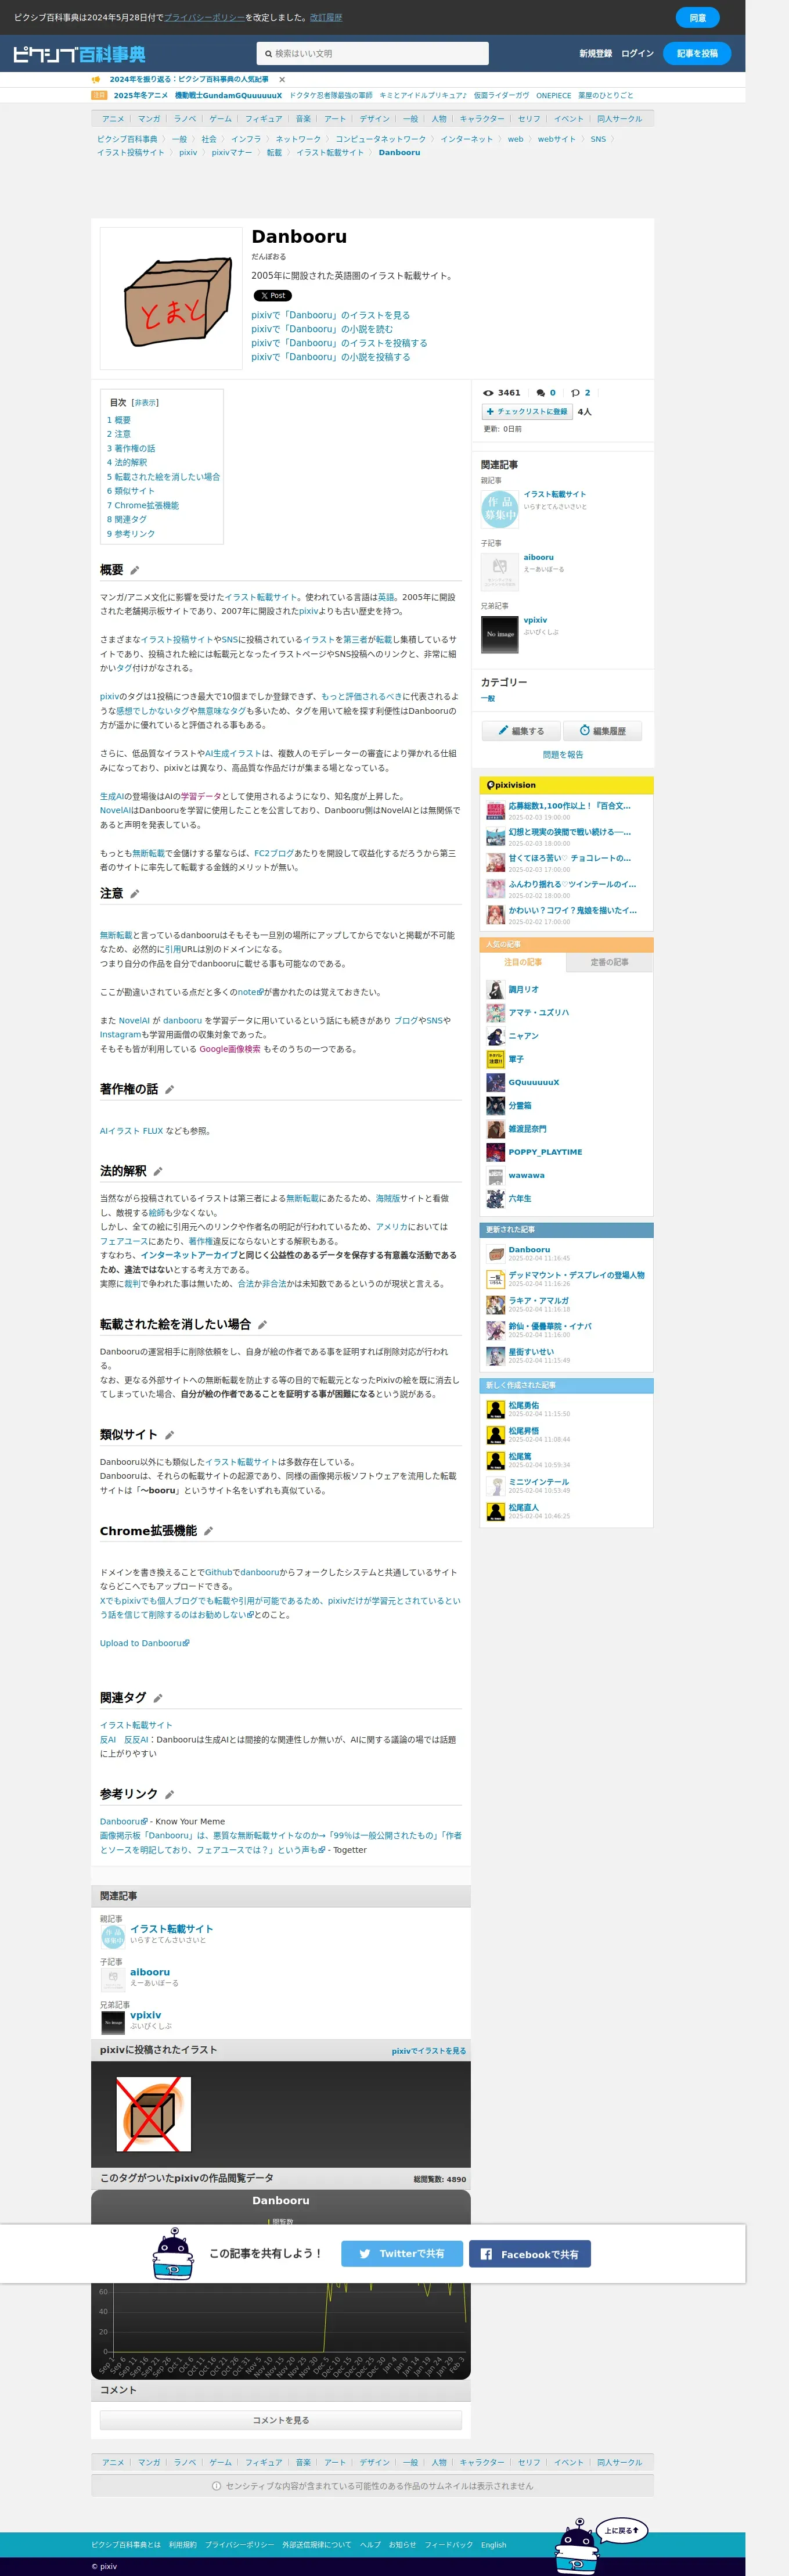The image size is (789, 2576).
Task: Click the English link in footer
Action: [493, 2546]
